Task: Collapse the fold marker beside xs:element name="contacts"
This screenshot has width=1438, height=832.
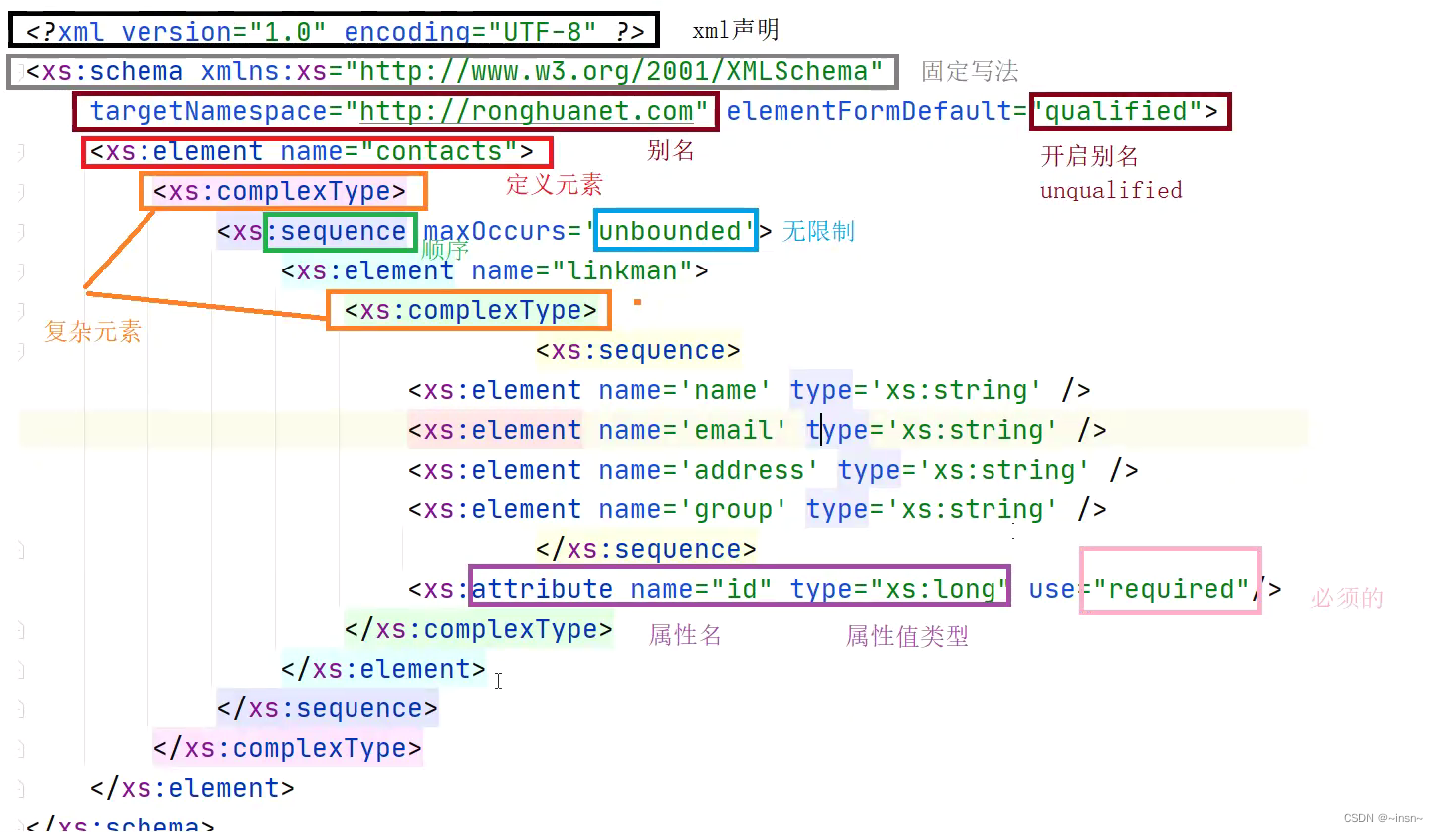Action: click(20, 152)
